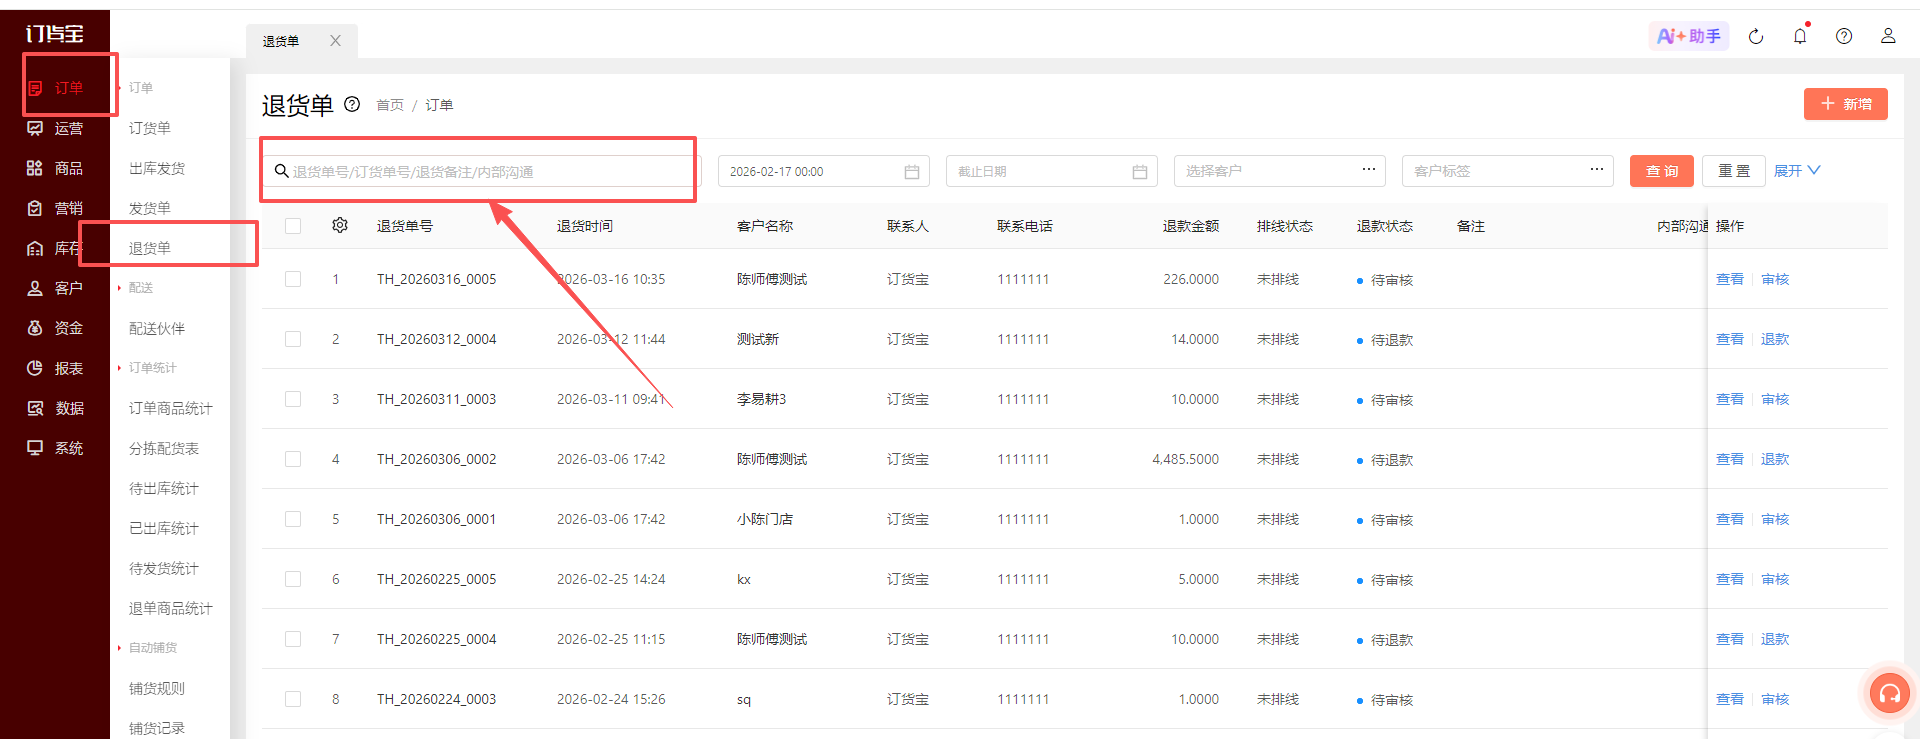Check the row for TH_20260311_0003
The height and width of the screenshot is (739, 1920).
(293, 399)
